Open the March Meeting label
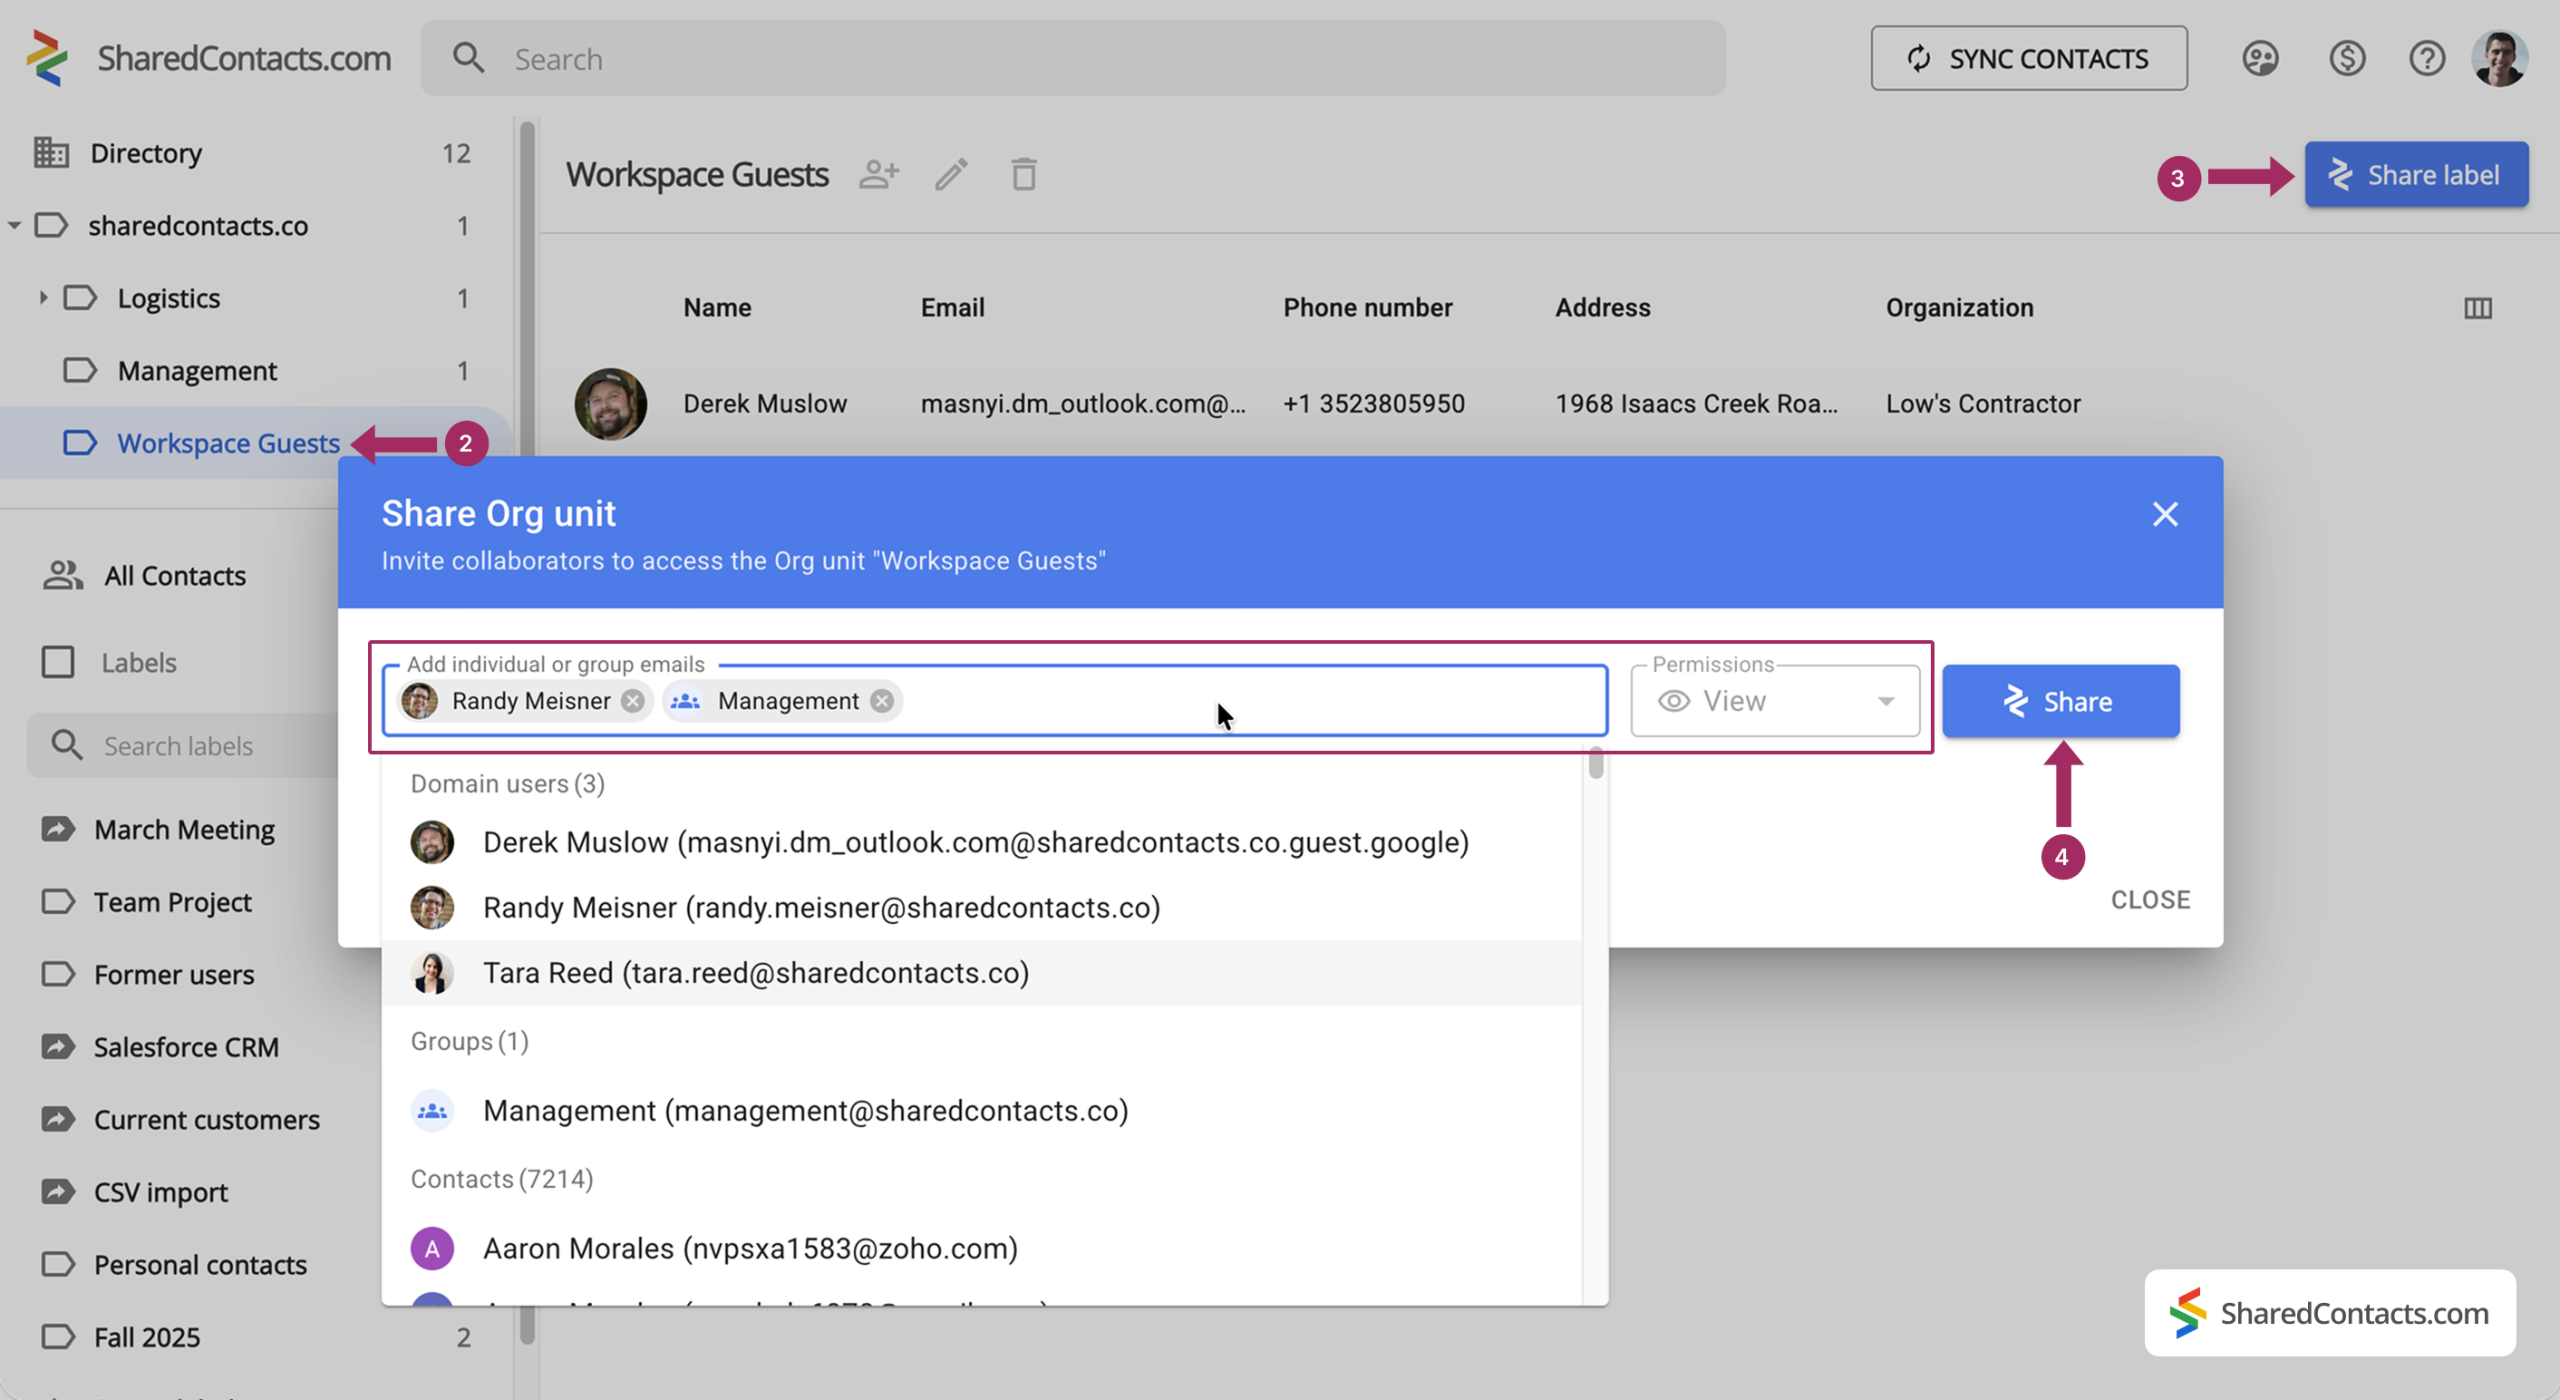This screenshot has width=2560, height=1400. pyautogui.click(x=185, y=829)
